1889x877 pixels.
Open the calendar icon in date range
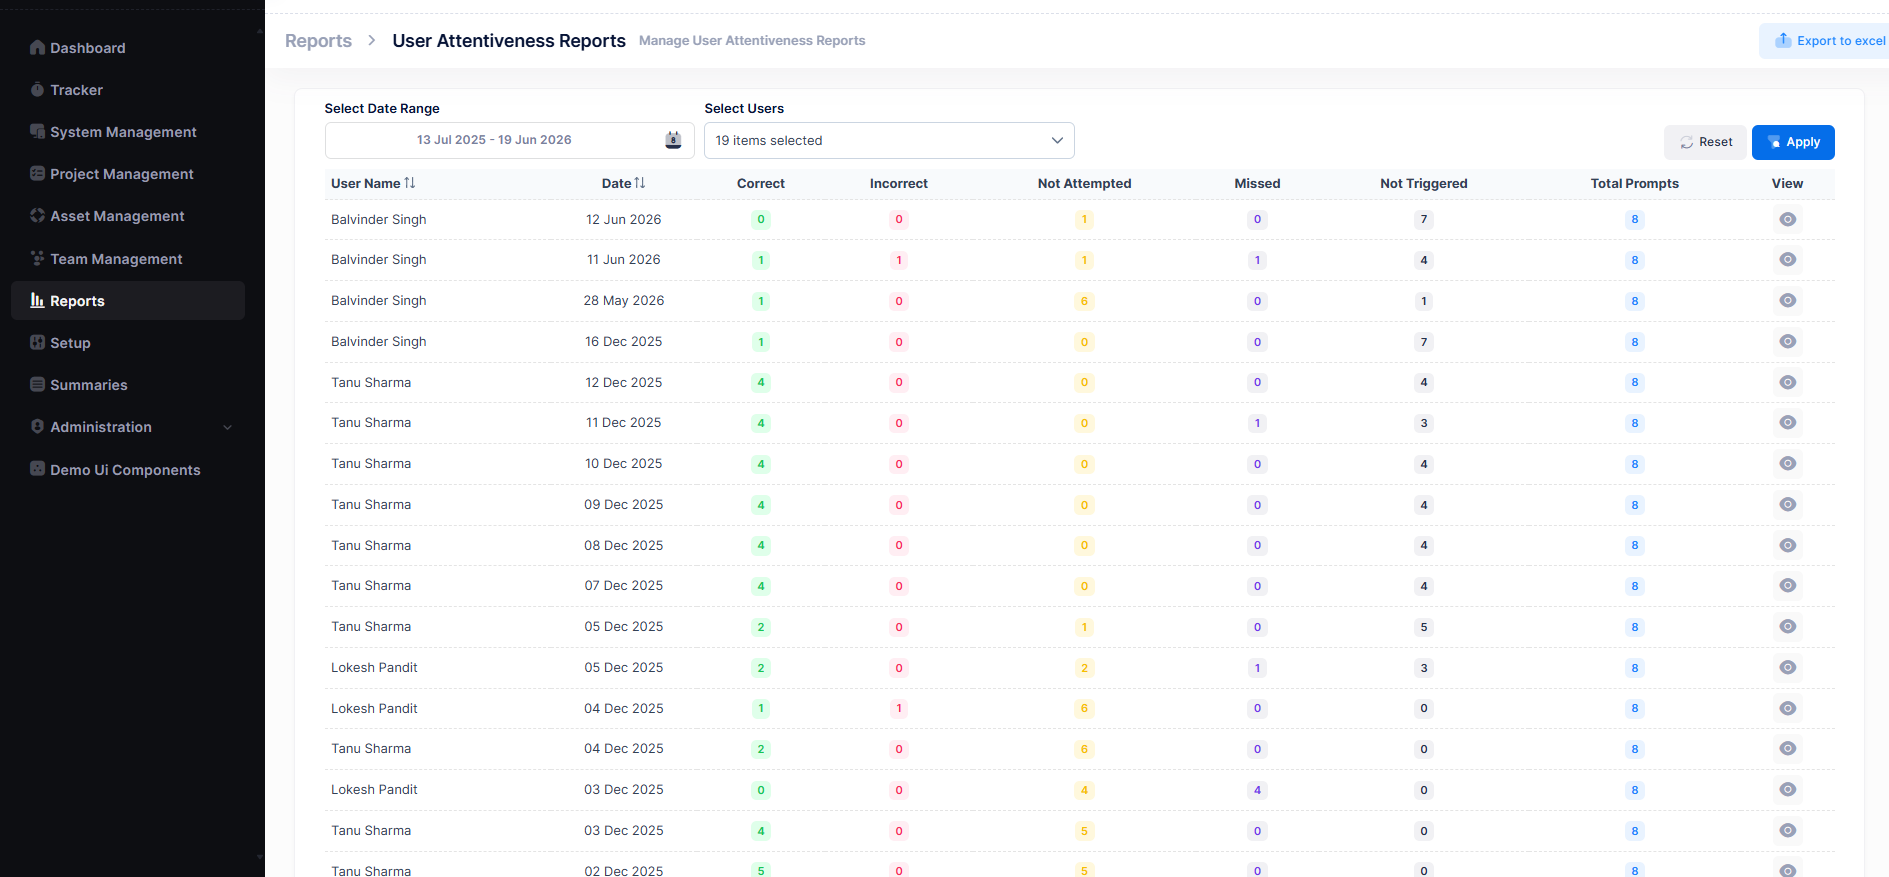point(673,140)
